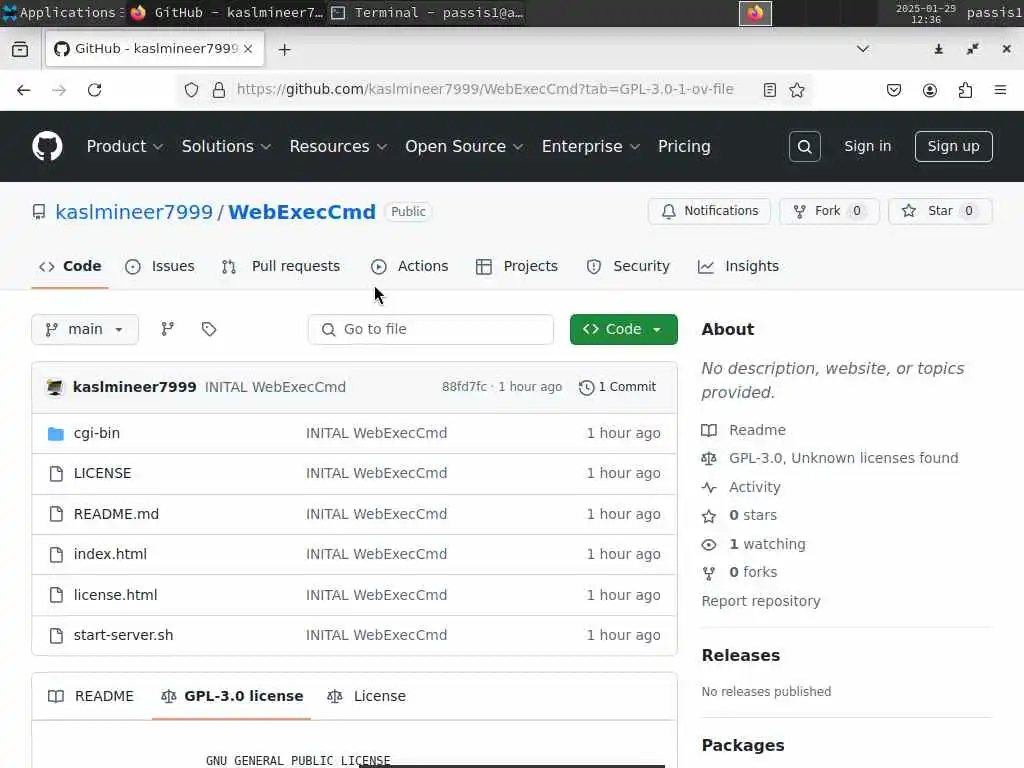Viewport: 1024px width, 768px height.
Task: View tags using the tag icon
Action: (x=209, y=329)
